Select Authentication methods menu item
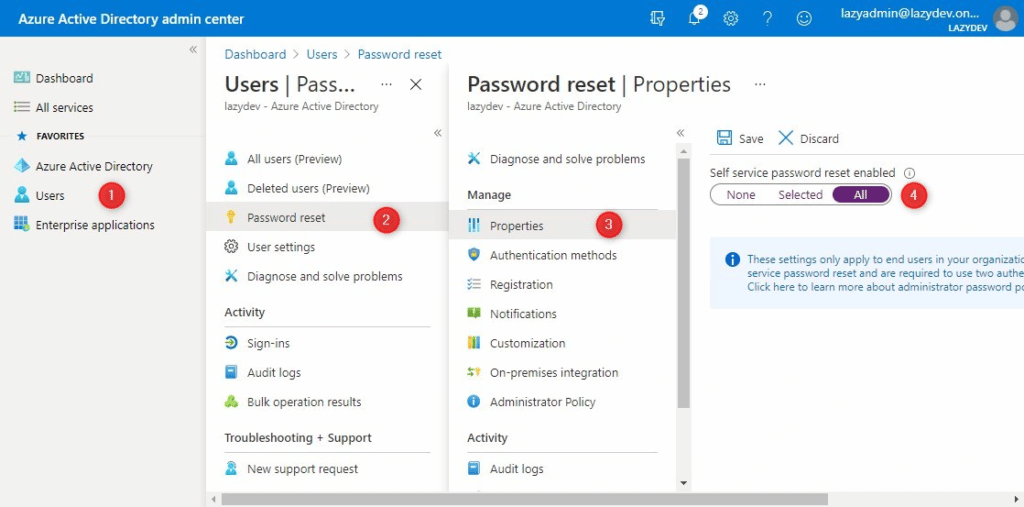 tap(553, 255)
